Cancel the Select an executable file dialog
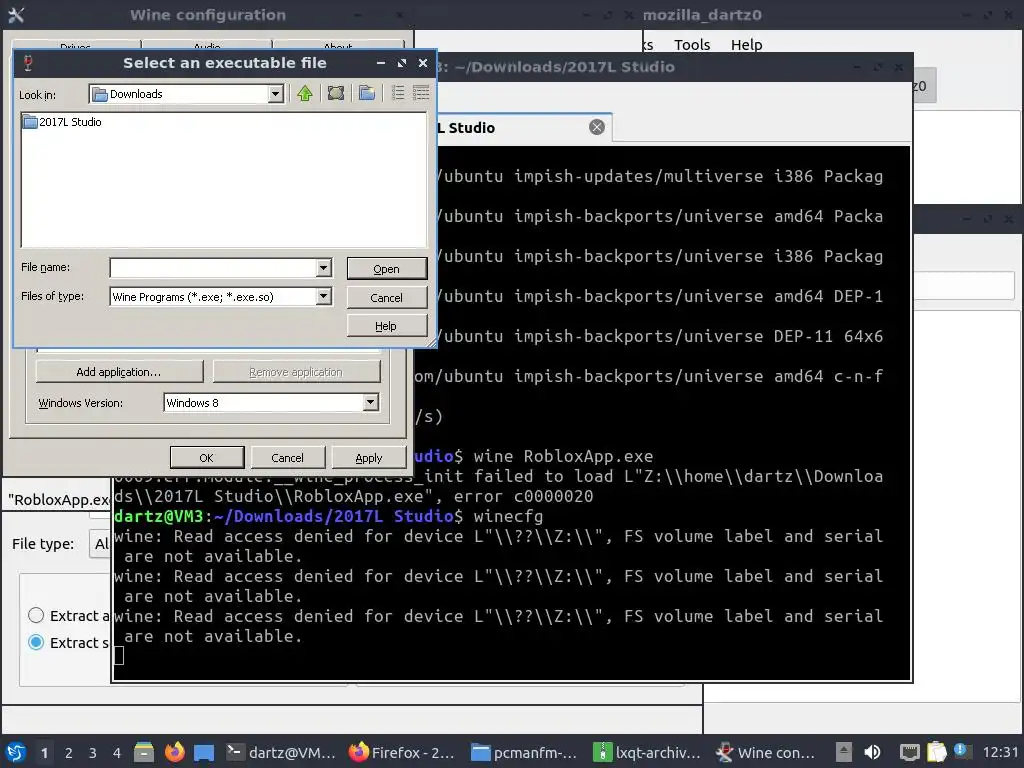 pyautogui.click(x=387, y=298)
